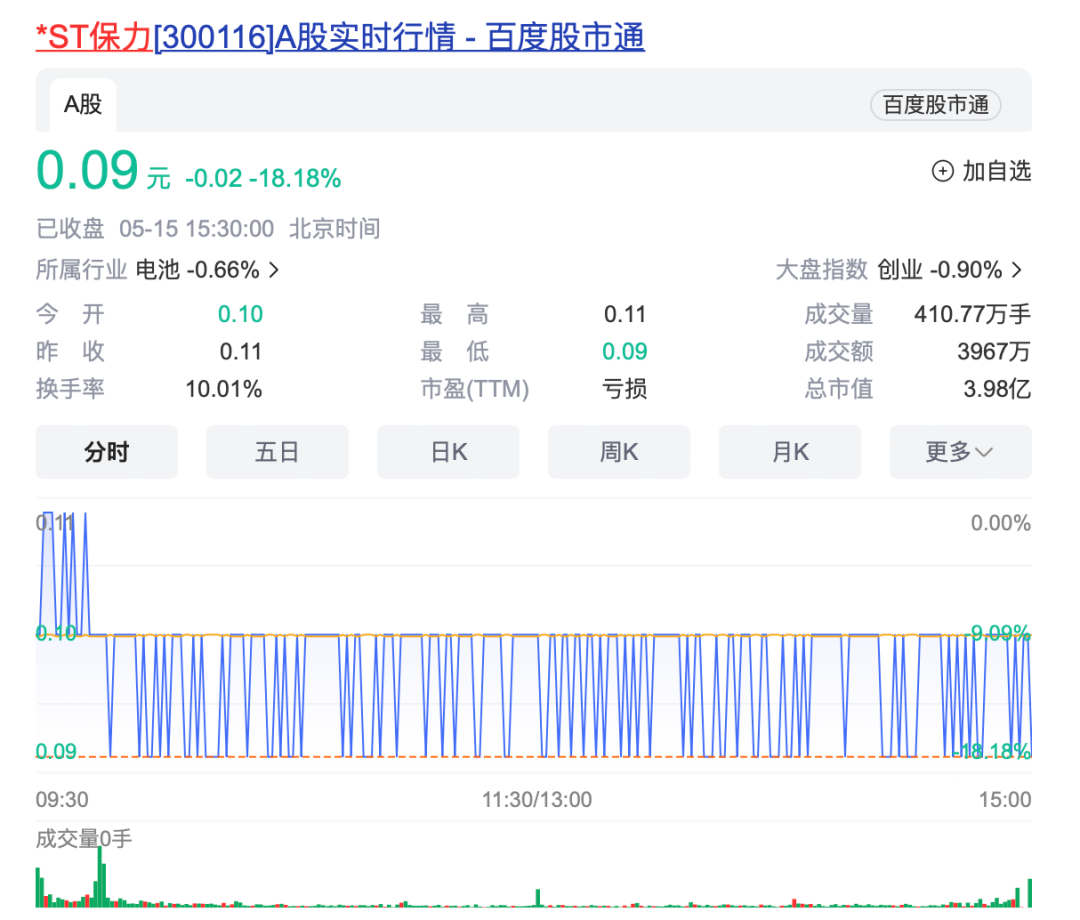Switch to the 日K chart tab
This screenshot has width=1080, height=920.
point(448,452)
